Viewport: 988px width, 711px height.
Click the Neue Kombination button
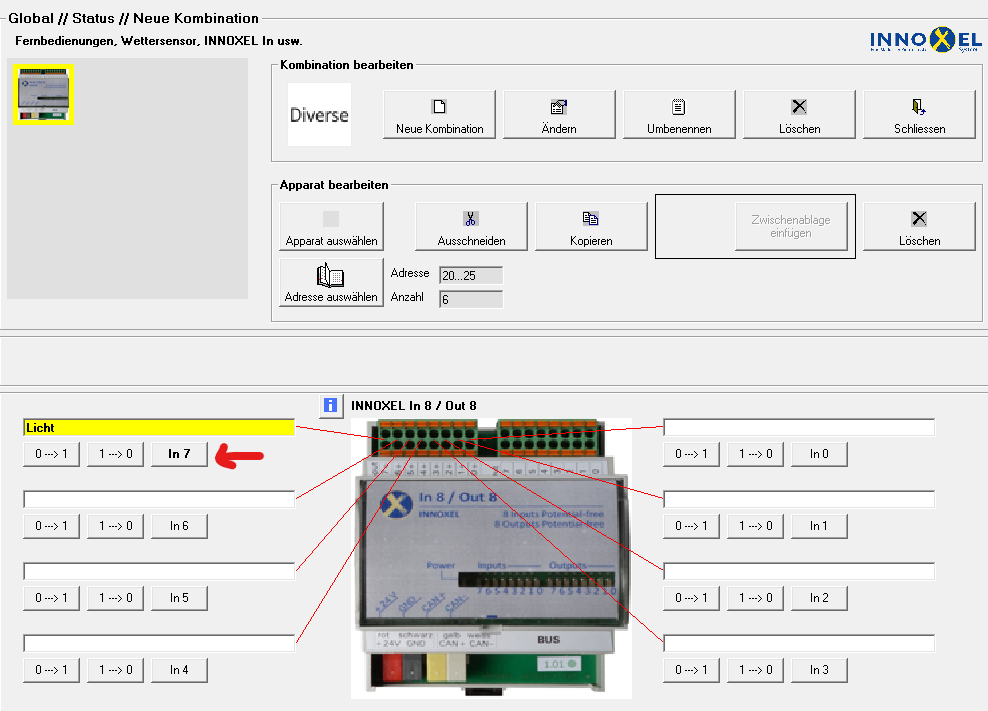(439, 114)
